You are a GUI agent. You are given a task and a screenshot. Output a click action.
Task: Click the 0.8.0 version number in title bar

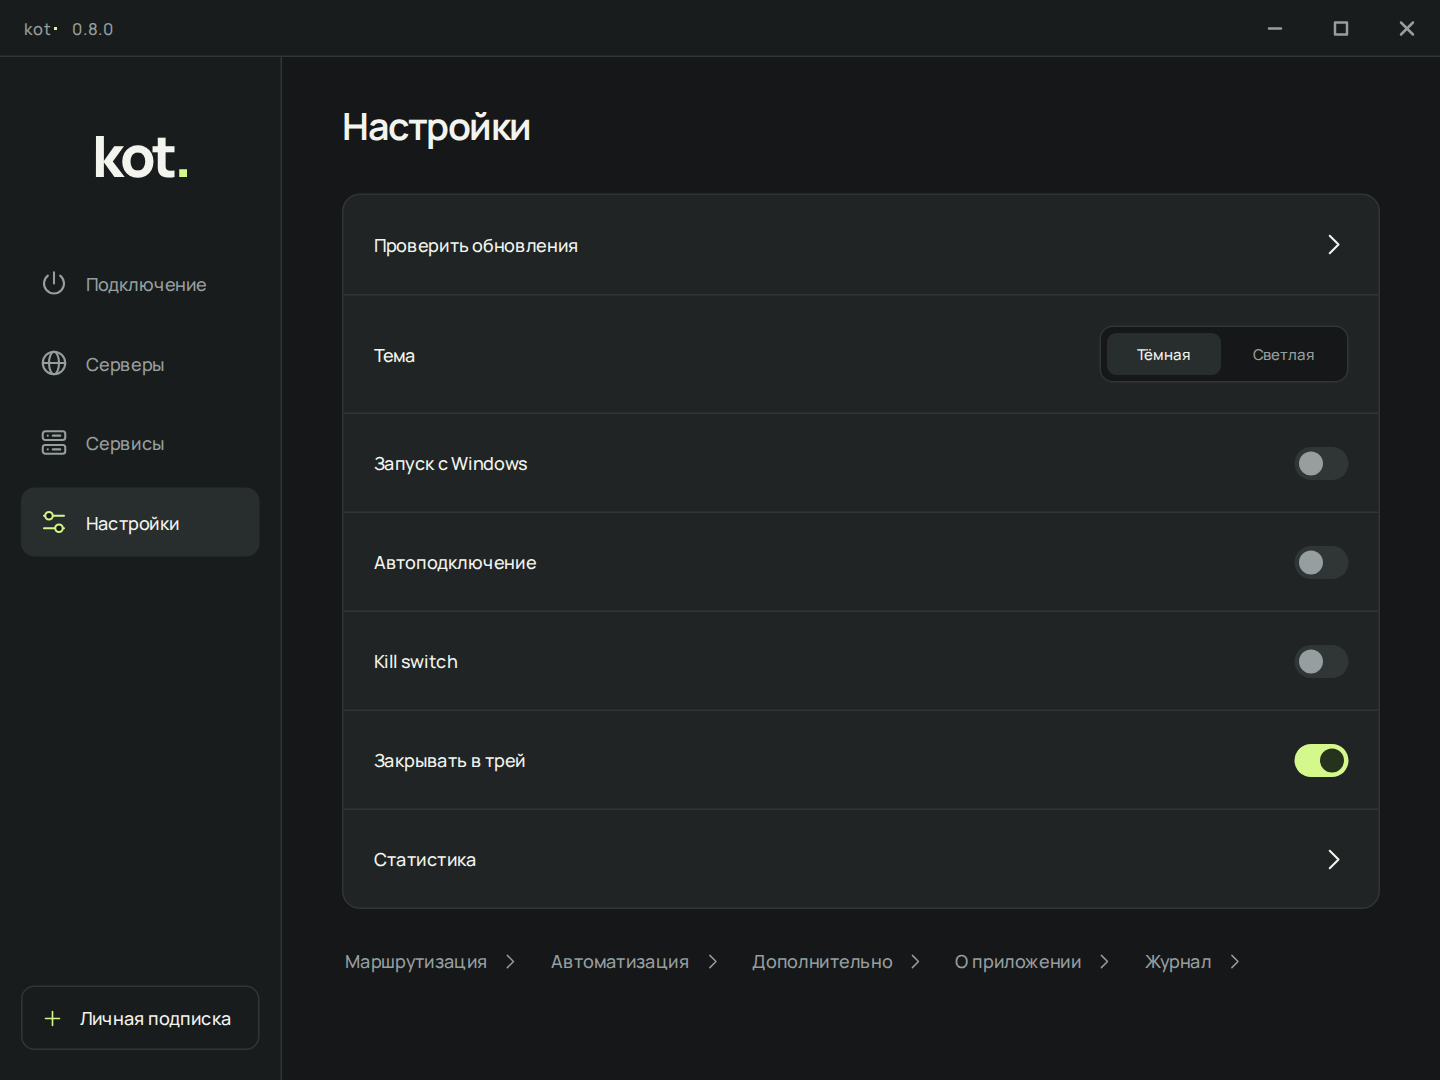click(x=93, y=29)
